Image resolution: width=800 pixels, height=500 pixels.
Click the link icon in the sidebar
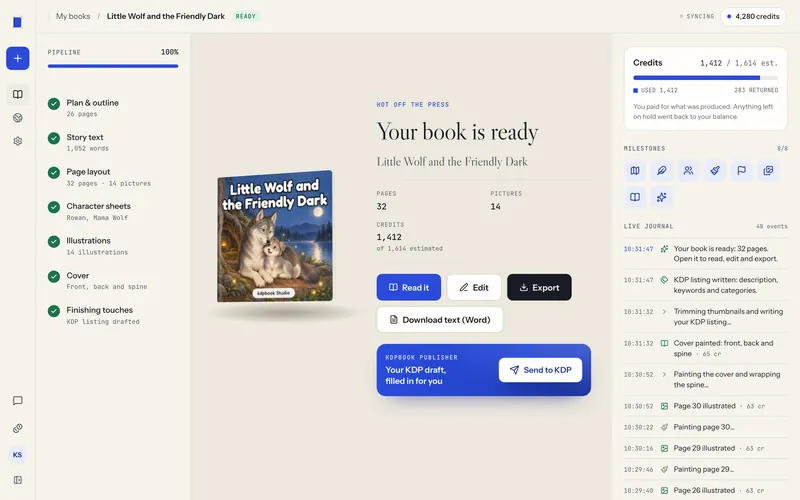pos(17,428)
